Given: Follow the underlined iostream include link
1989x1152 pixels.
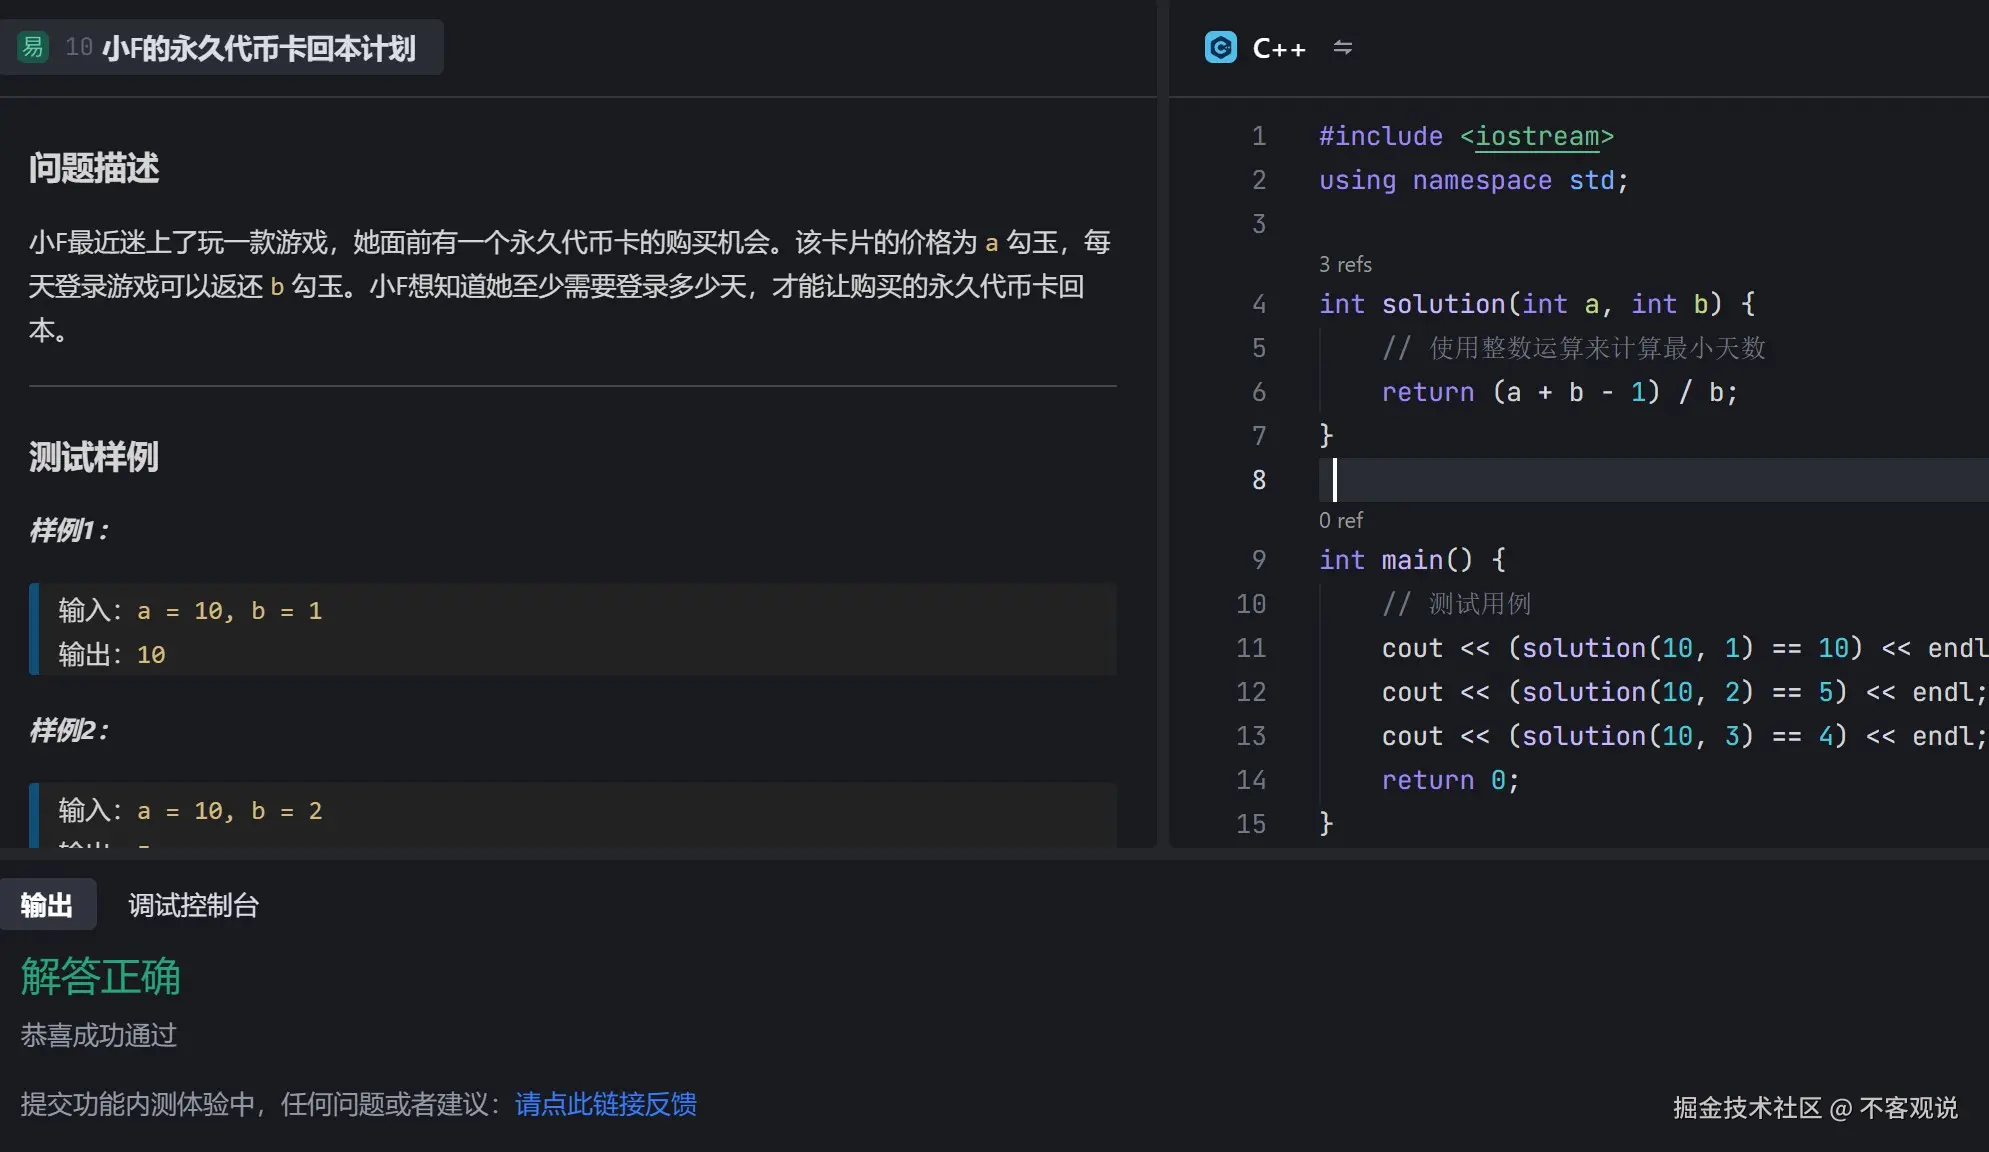Looking at the screenshot, I should click(1537, 136).
